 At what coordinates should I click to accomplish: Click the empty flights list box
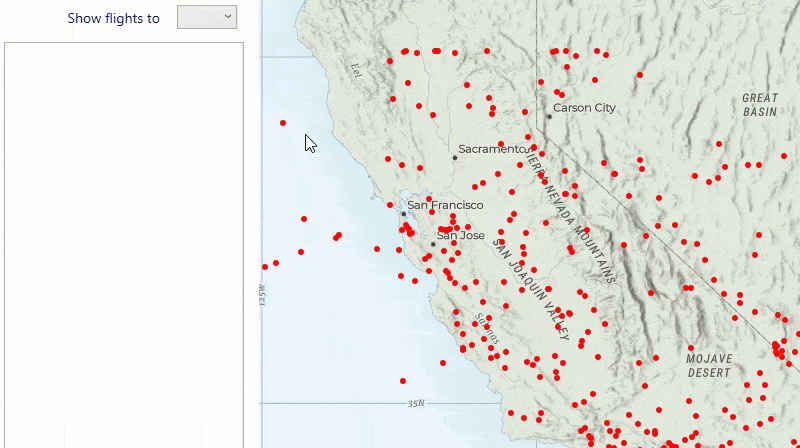[x=124, y=245]
